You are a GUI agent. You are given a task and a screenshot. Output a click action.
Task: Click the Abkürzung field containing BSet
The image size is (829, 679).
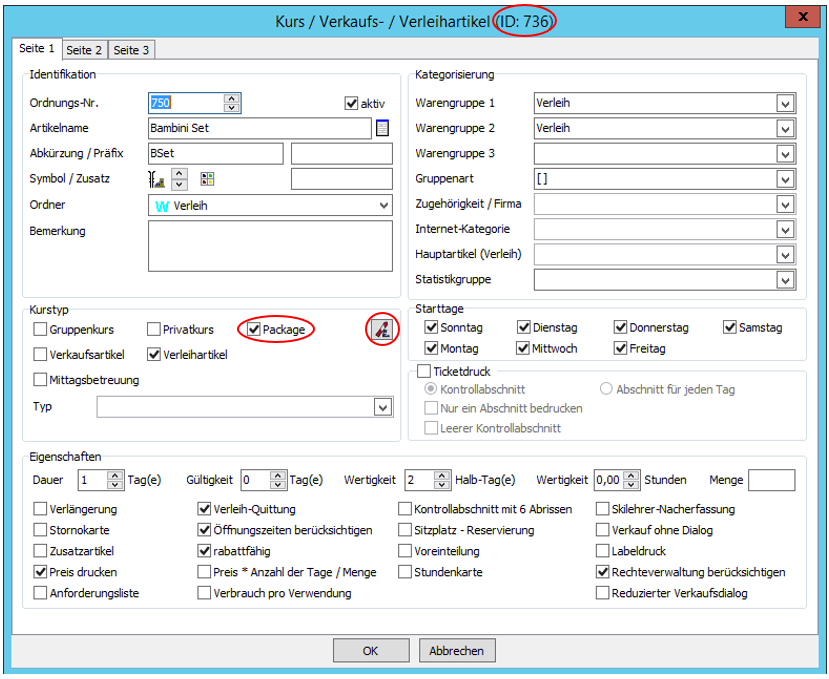216,153
